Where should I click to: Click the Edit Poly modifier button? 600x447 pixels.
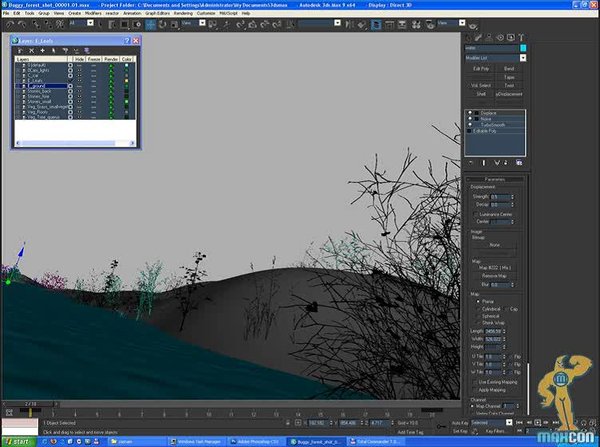(x=481, y=69)
